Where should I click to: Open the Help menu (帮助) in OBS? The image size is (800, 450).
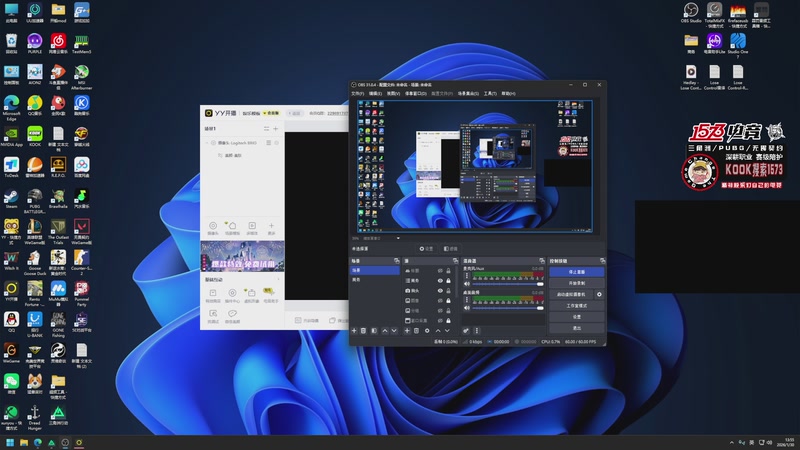(508, 93)
